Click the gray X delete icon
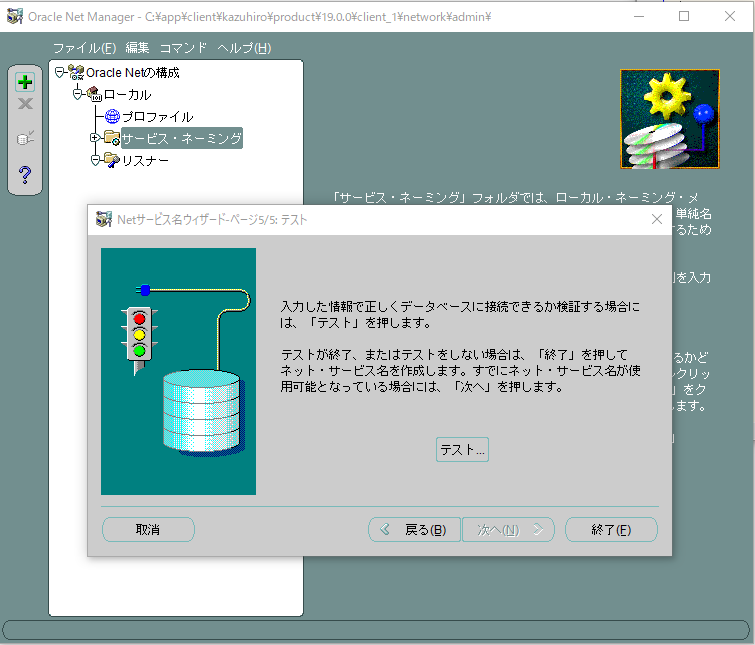The width and height of the screenshot is (755, 645). click(26, 104)
